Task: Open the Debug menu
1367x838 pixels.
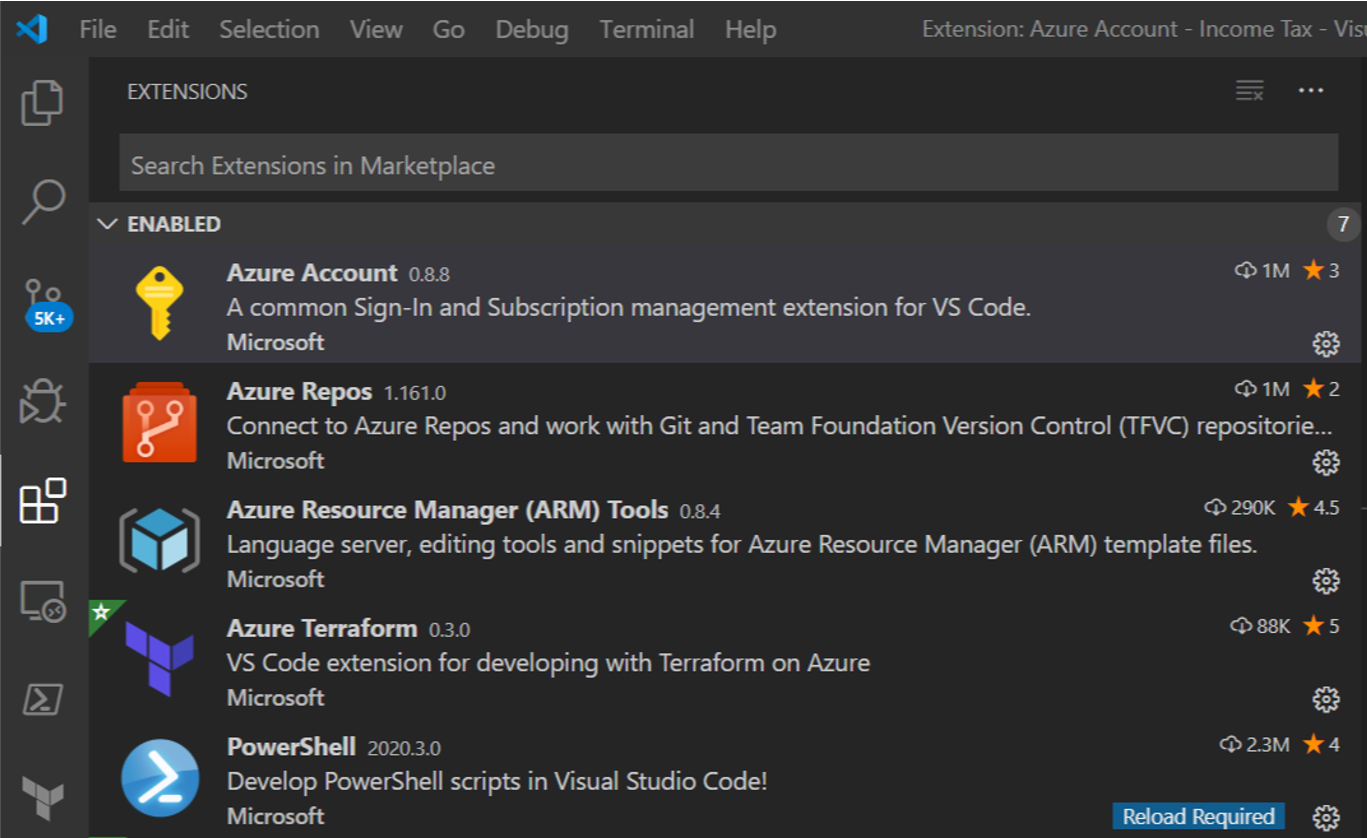Action: [531, 29]
